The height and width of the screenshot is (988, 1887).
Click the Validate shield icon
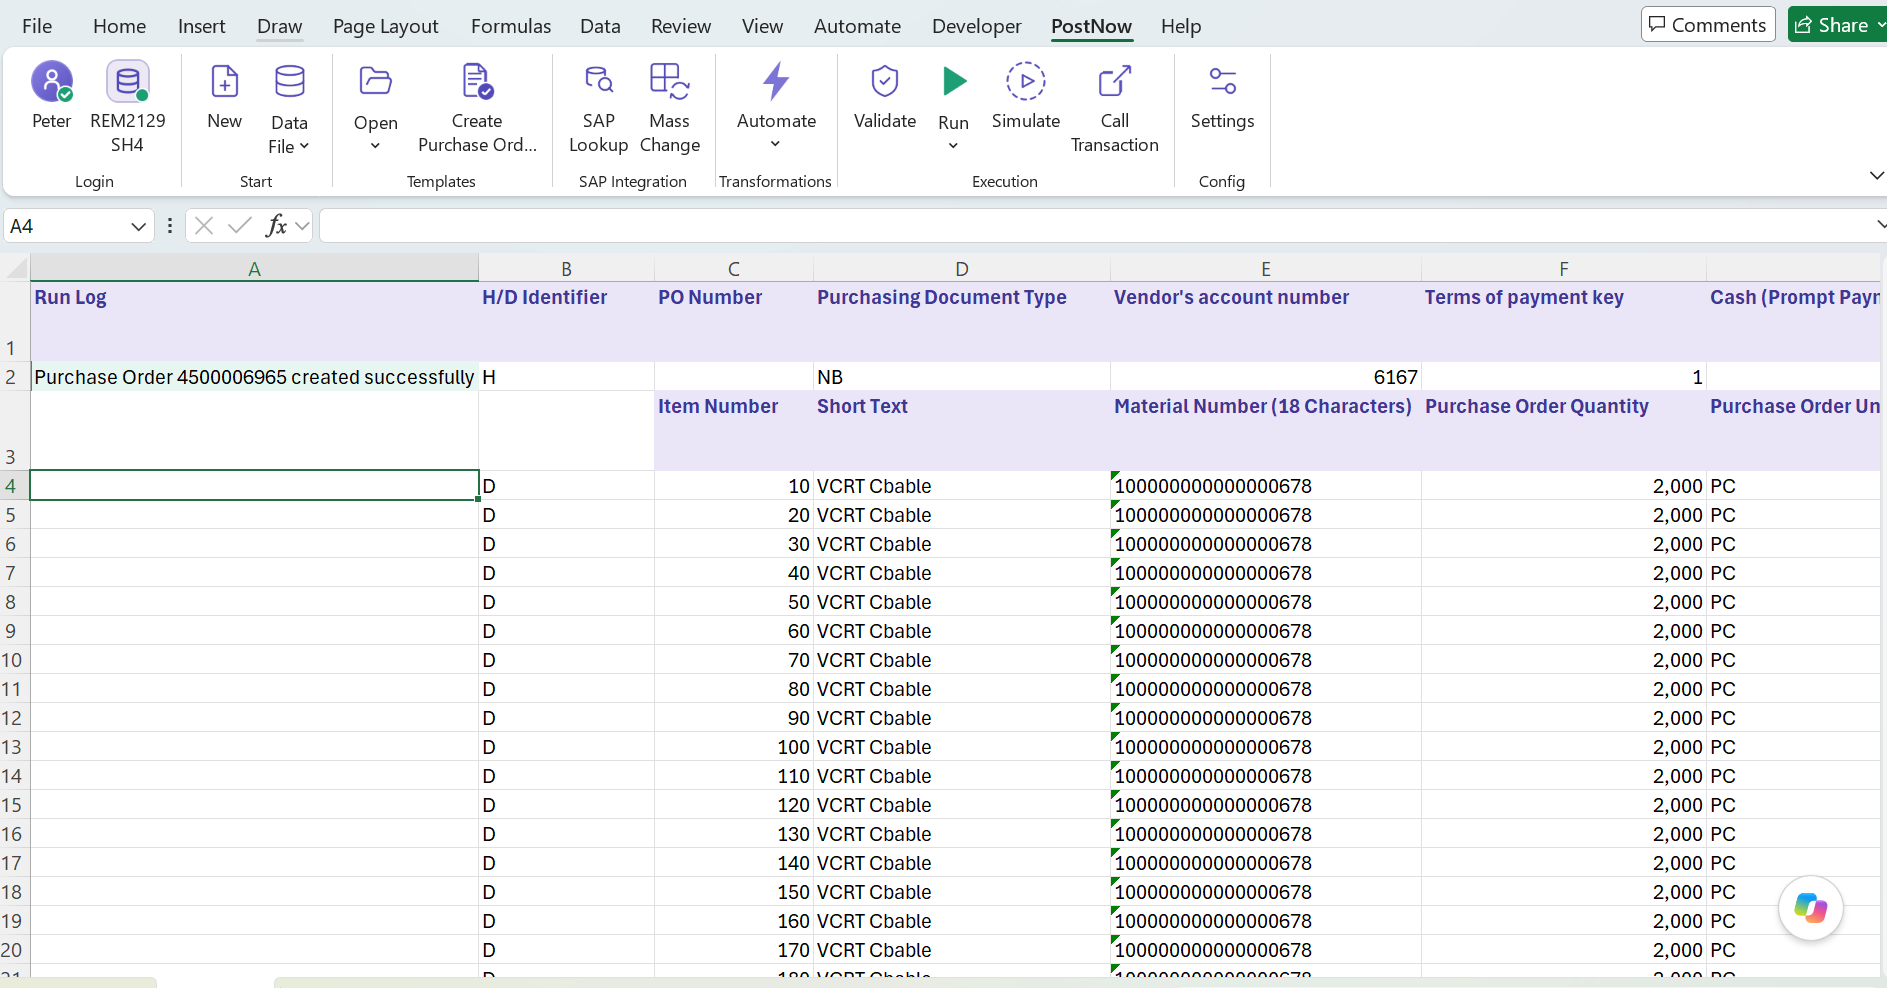885,82
